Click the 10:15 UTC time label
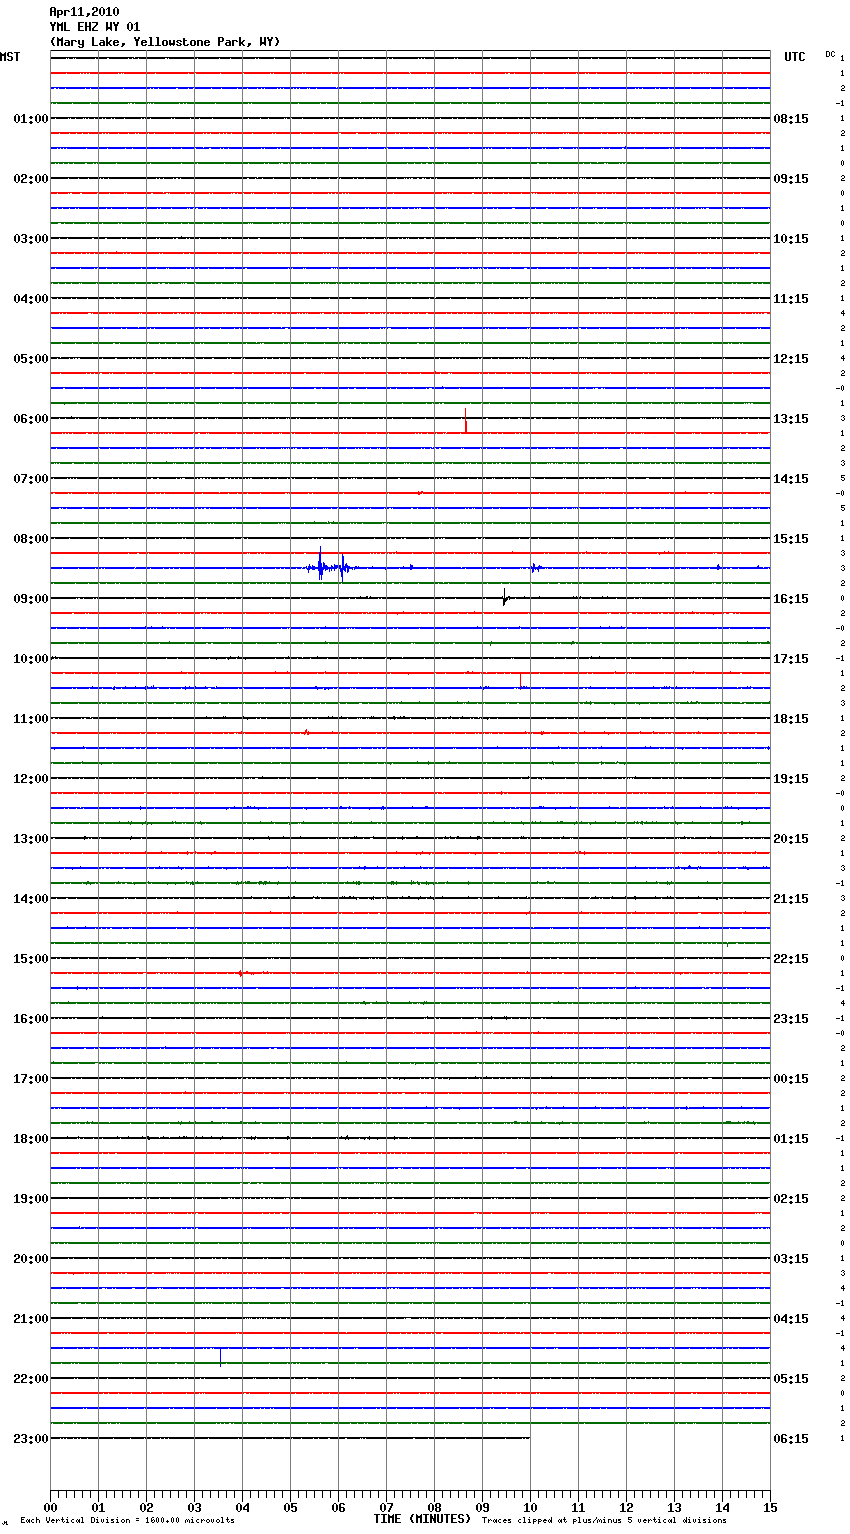The width and height of the screenshot is (850, 1534). click(791, 239)
